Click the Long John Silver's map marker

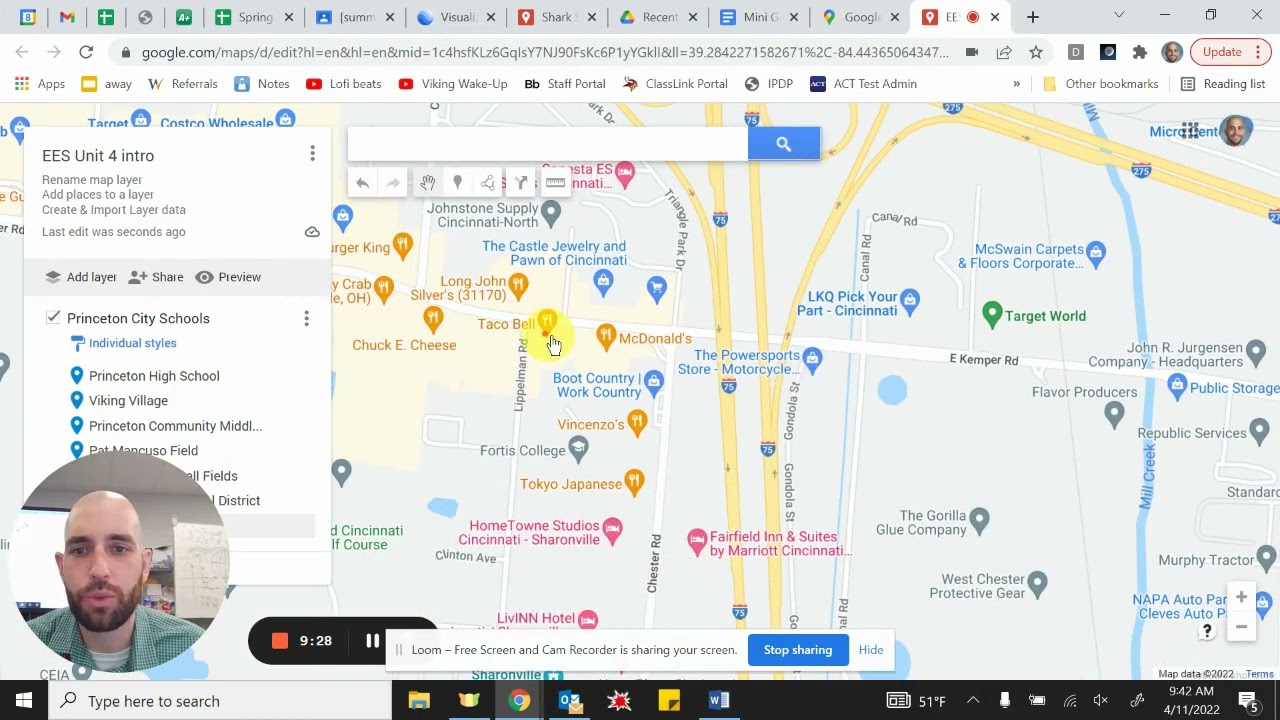click(518, 287)
